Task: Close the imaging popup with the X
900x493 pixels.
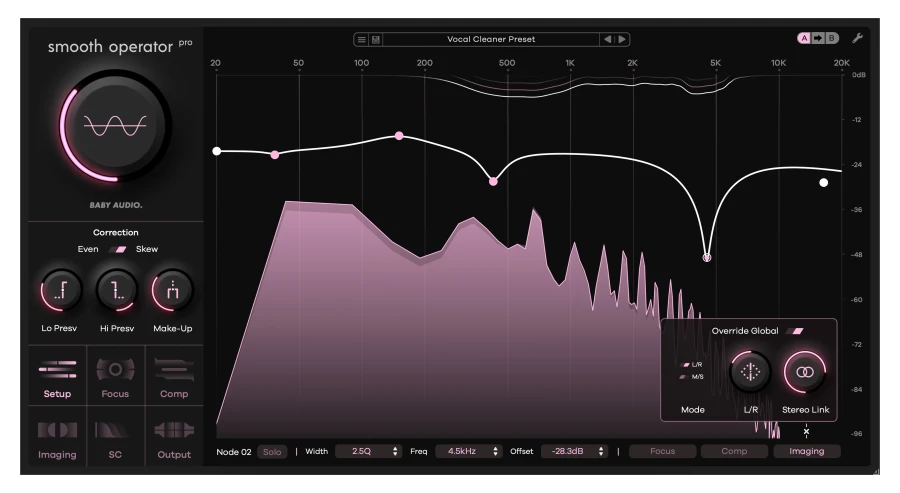Action: coord(806,431)
